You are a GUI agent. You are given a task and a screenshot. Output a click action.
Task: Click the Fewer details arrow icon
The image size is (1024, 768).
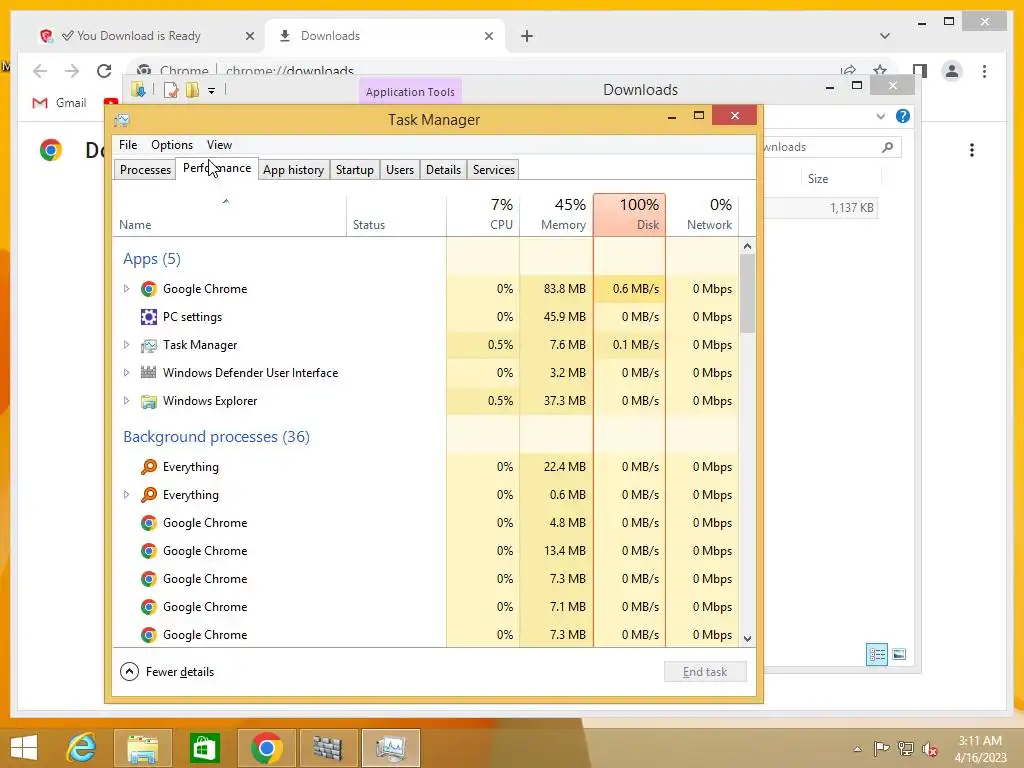[x=129, y=671]
